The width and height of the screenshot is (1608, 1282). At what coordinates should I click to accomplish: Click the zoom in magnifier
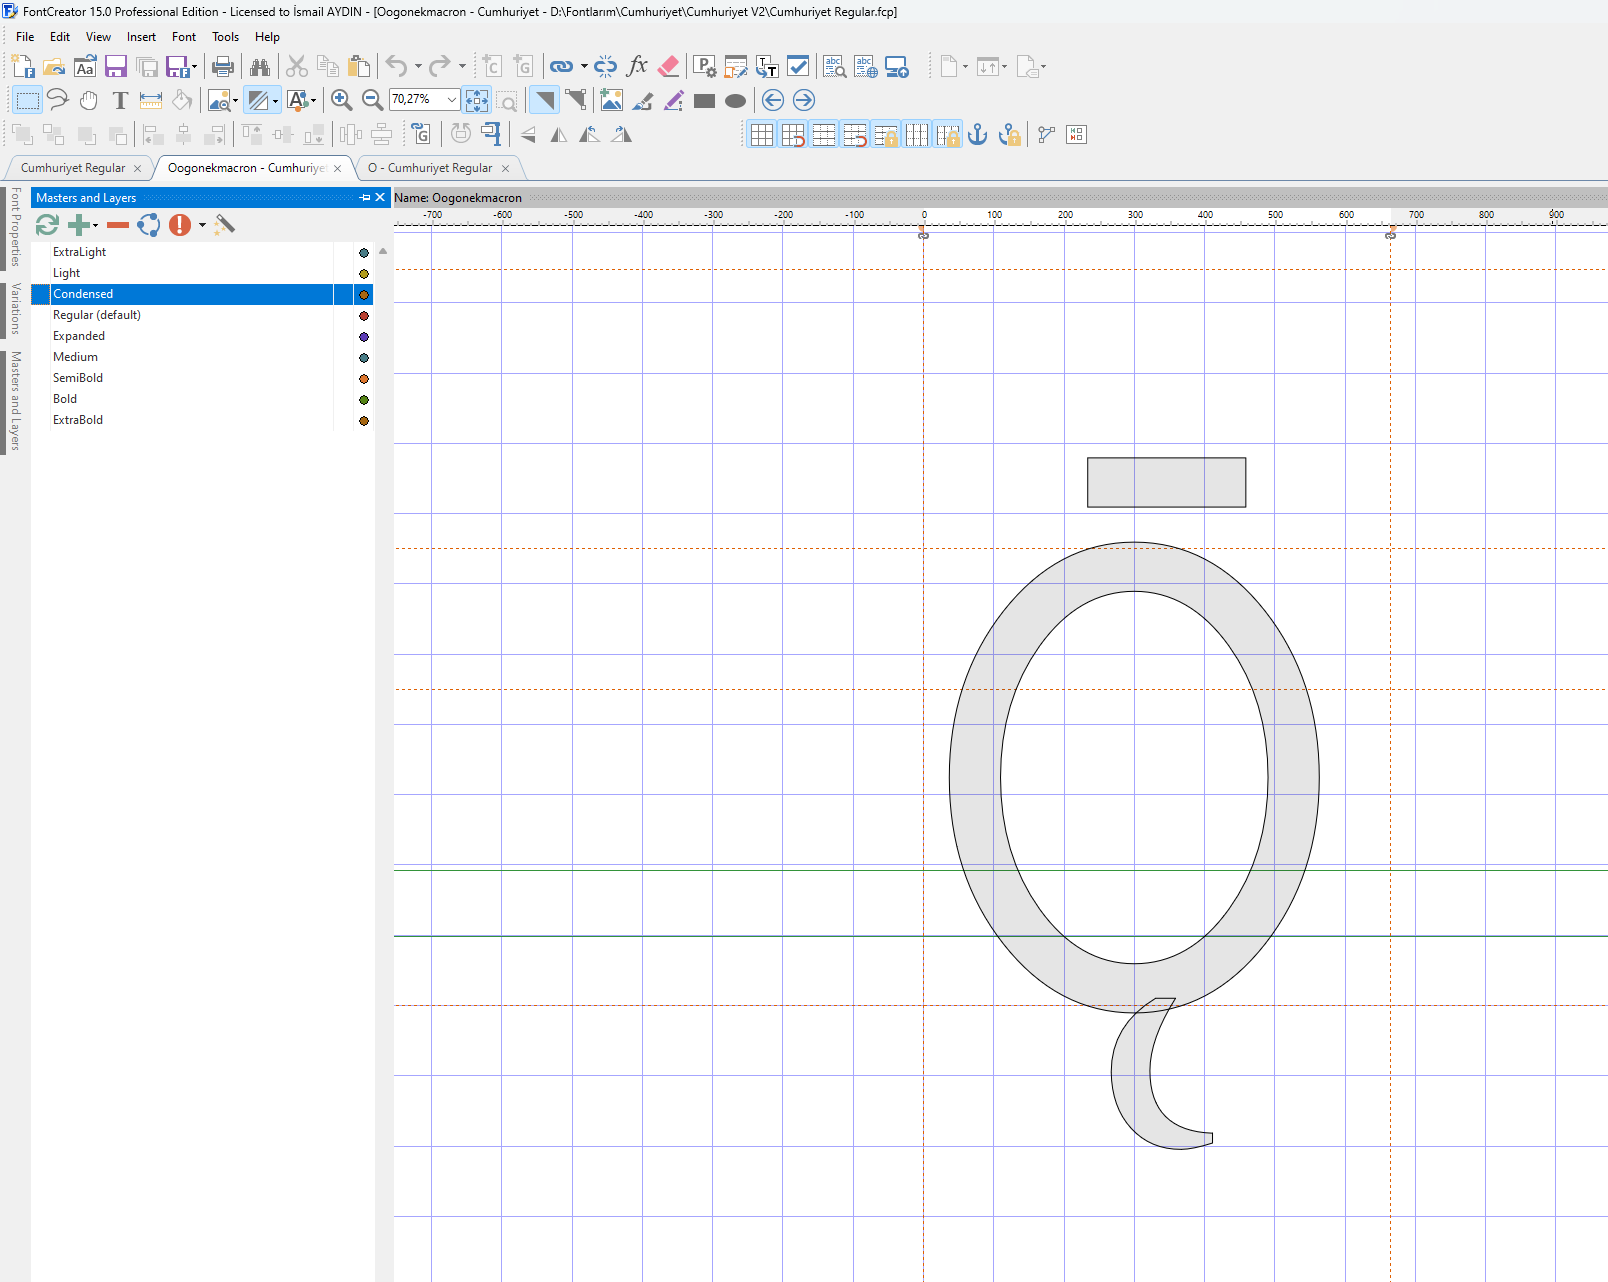341,100
